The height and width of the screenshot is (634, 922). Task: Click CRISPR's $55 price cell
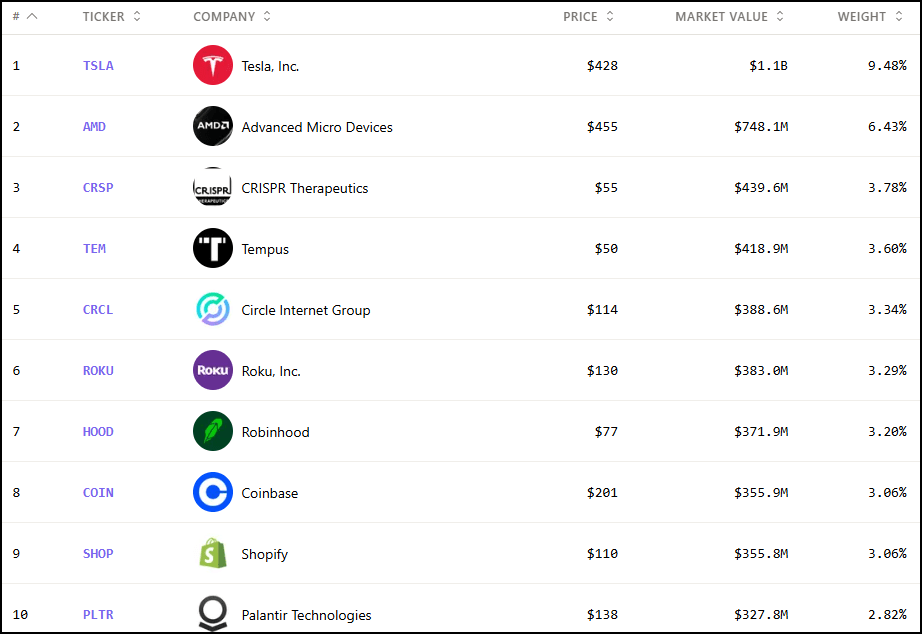tap(606, 188)
